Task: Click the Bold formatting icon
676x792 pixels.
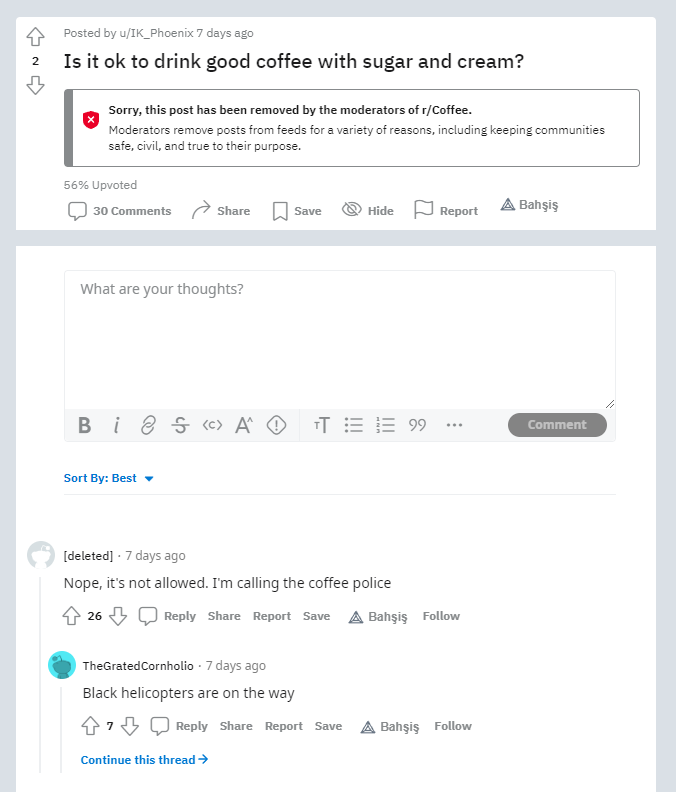Action: (x=85, y=425)
